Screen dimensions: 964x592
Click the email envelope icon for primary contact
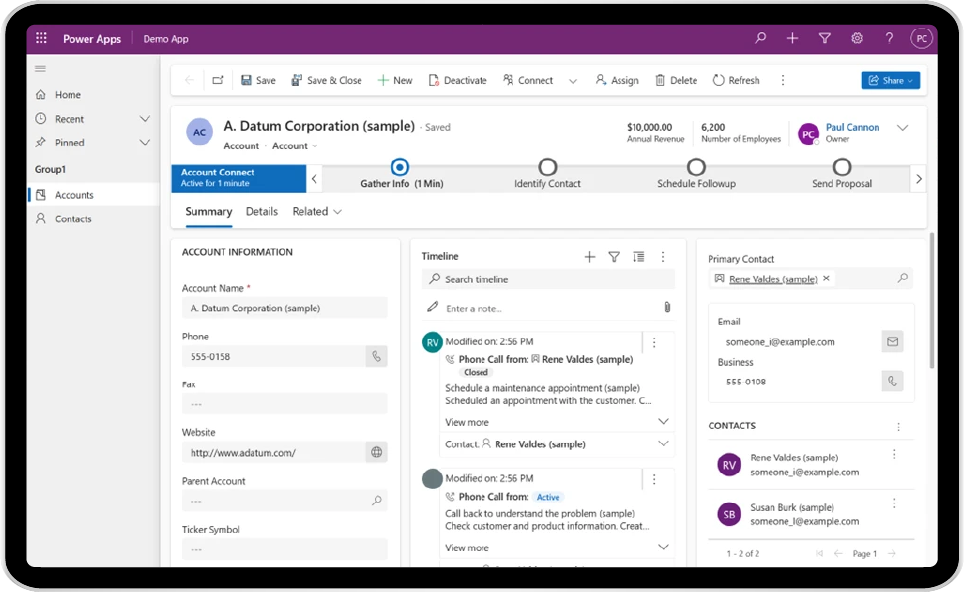pos(892,342)
